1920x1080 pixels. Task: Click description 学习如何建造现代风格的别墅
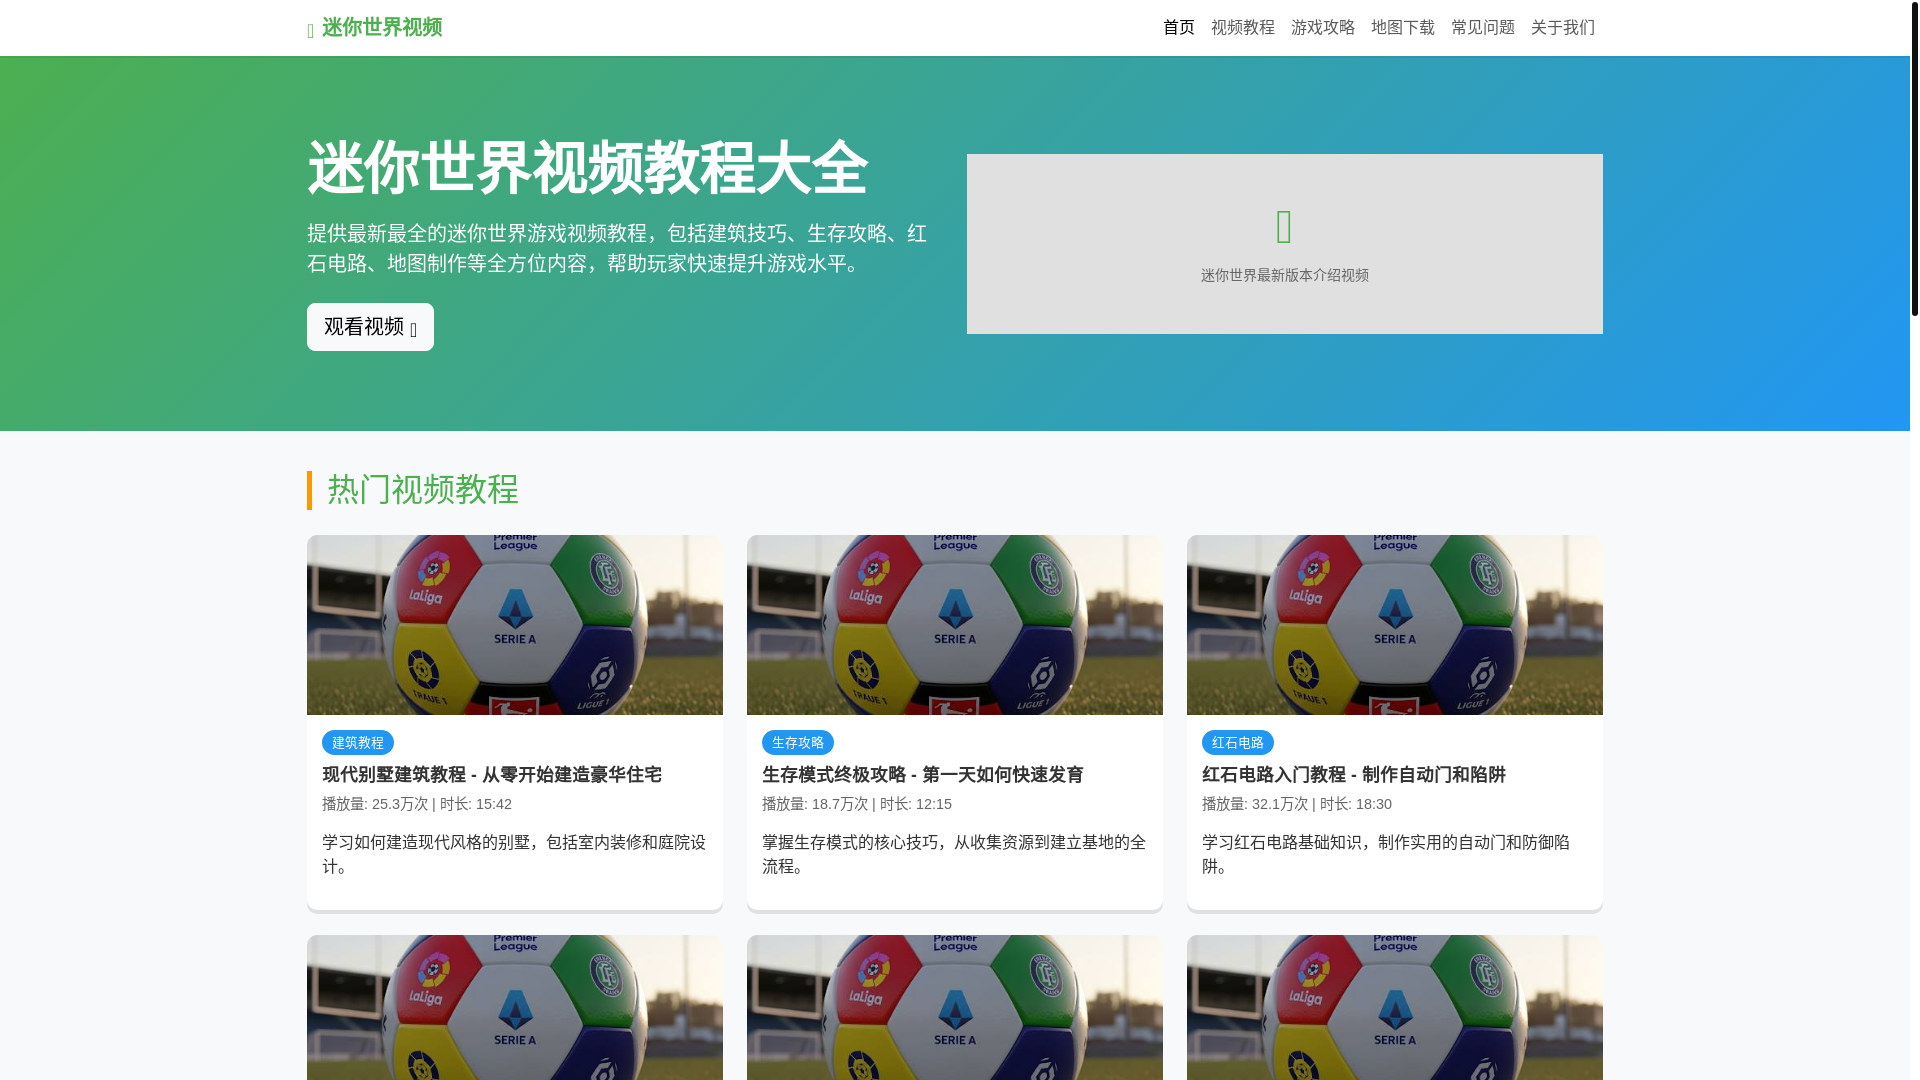coord(515,854)
